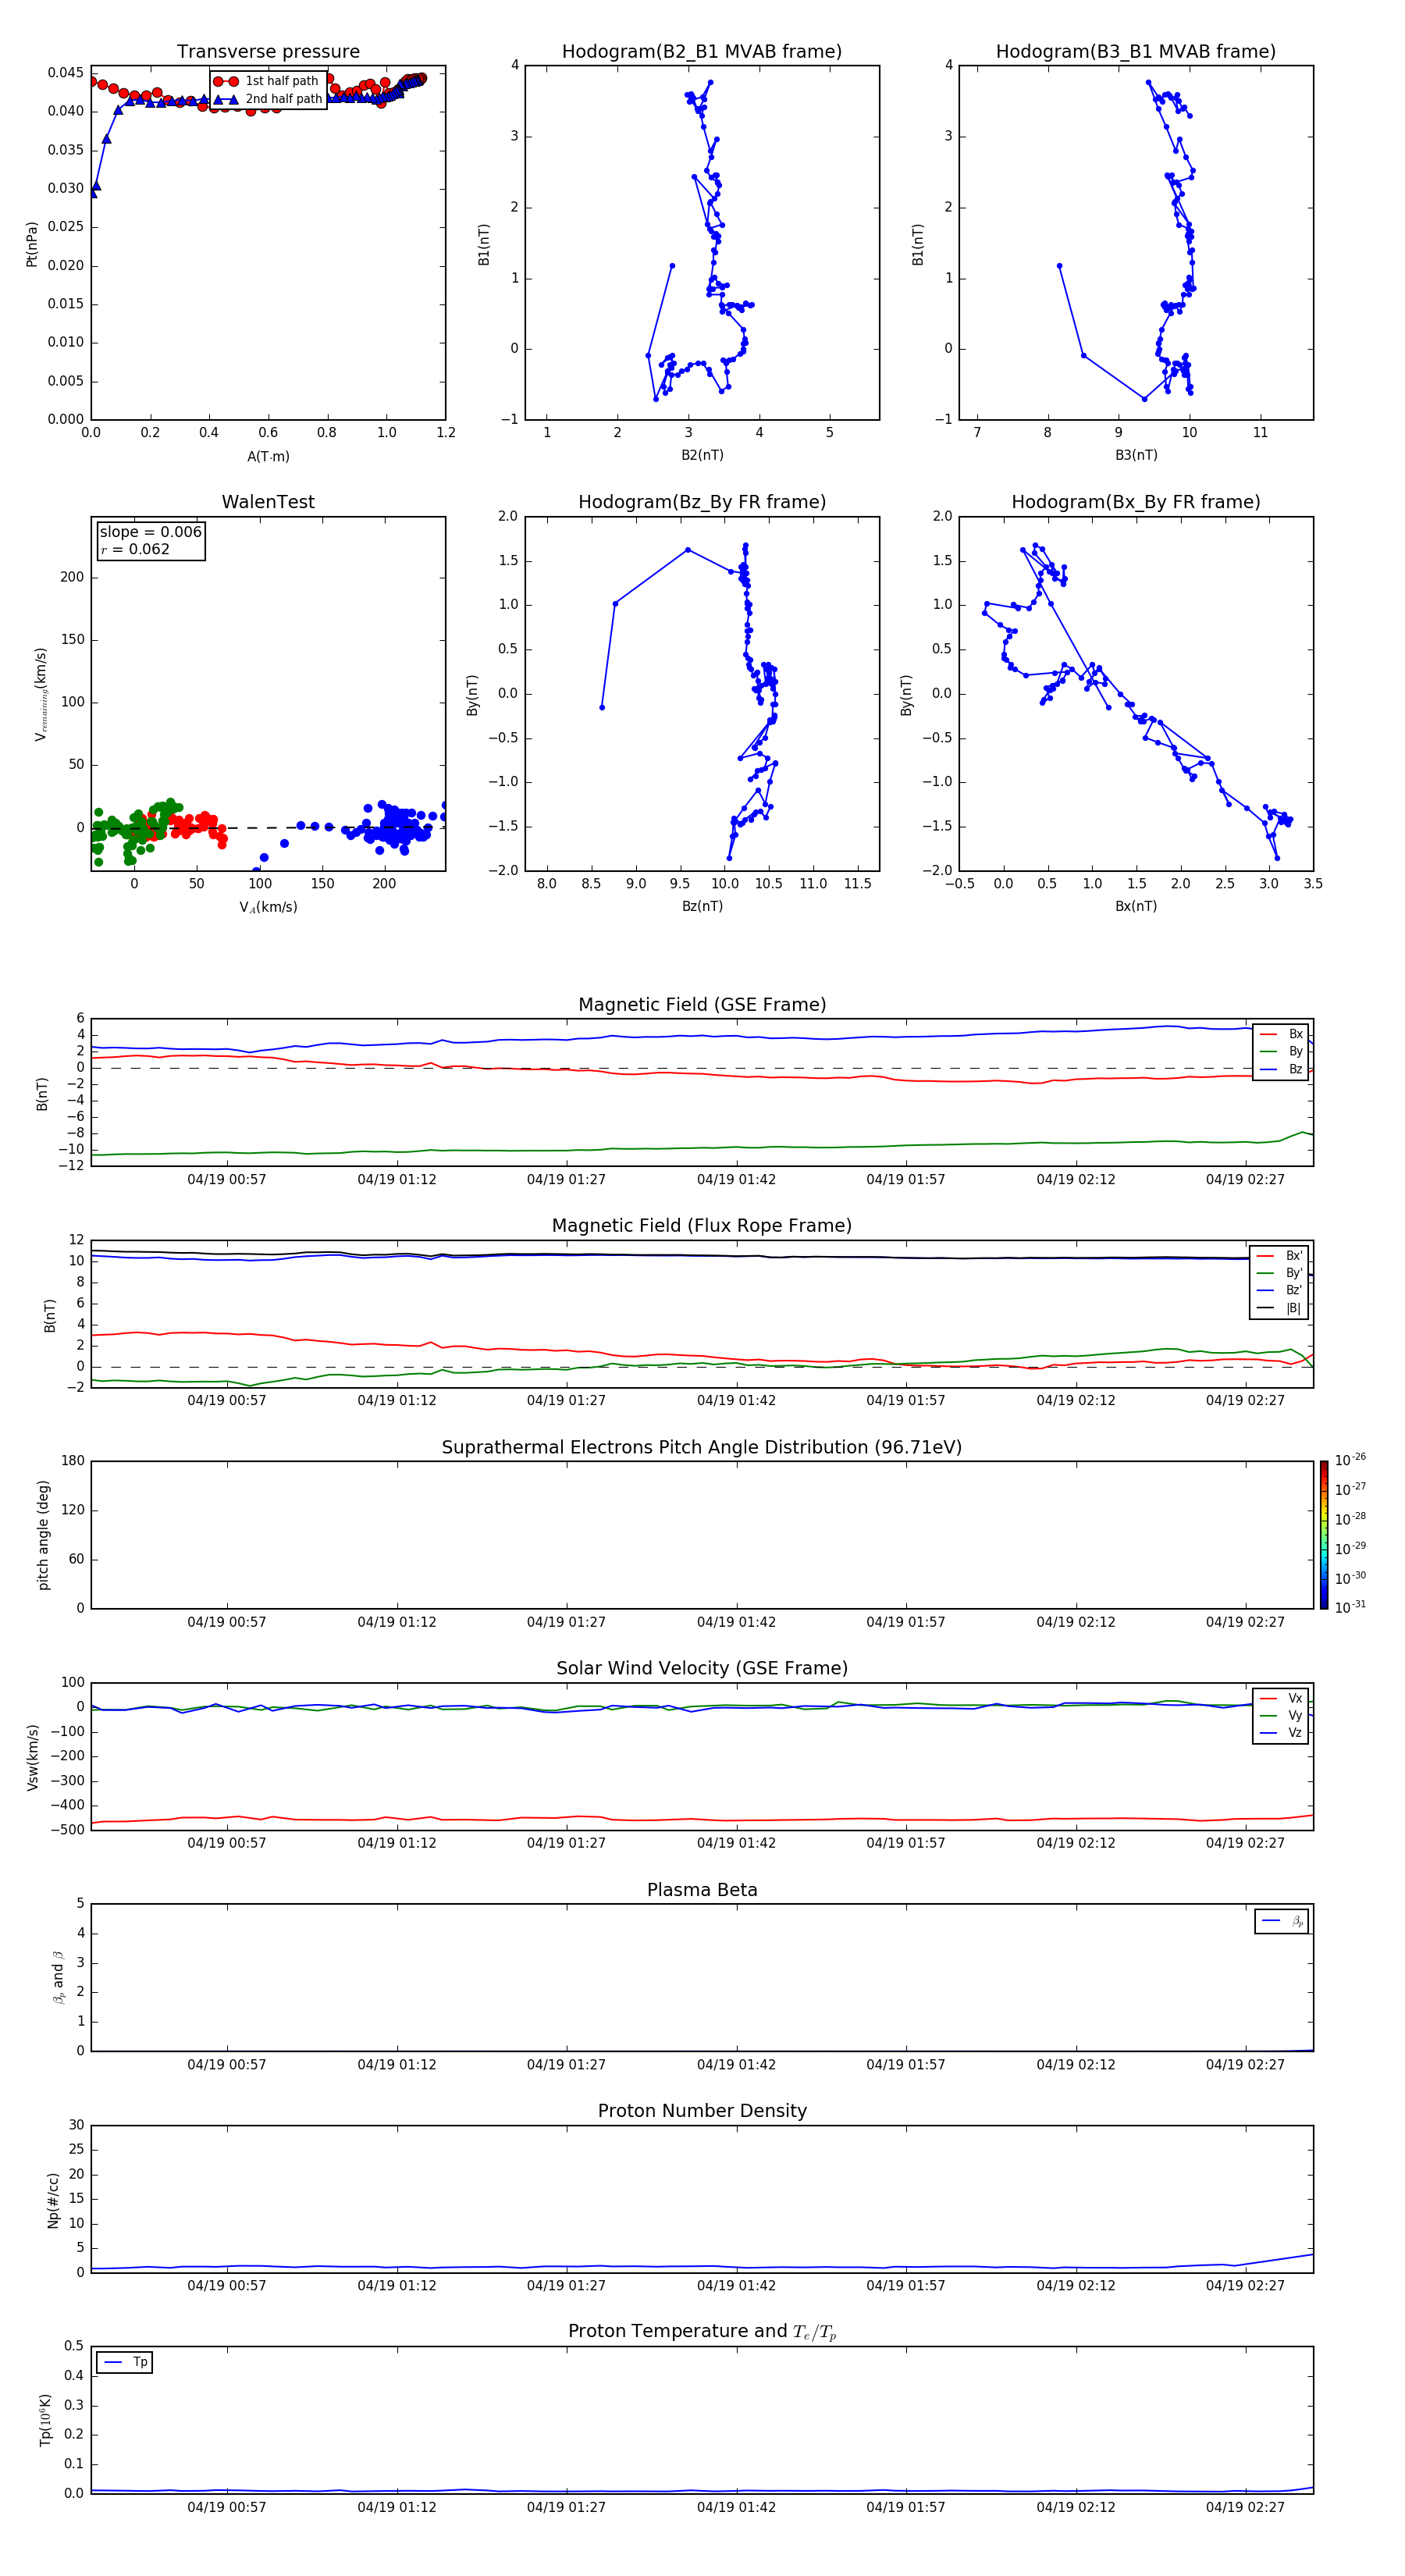
Task: Click By' in the Flux Rope legend
Action: (1281, 1273)
